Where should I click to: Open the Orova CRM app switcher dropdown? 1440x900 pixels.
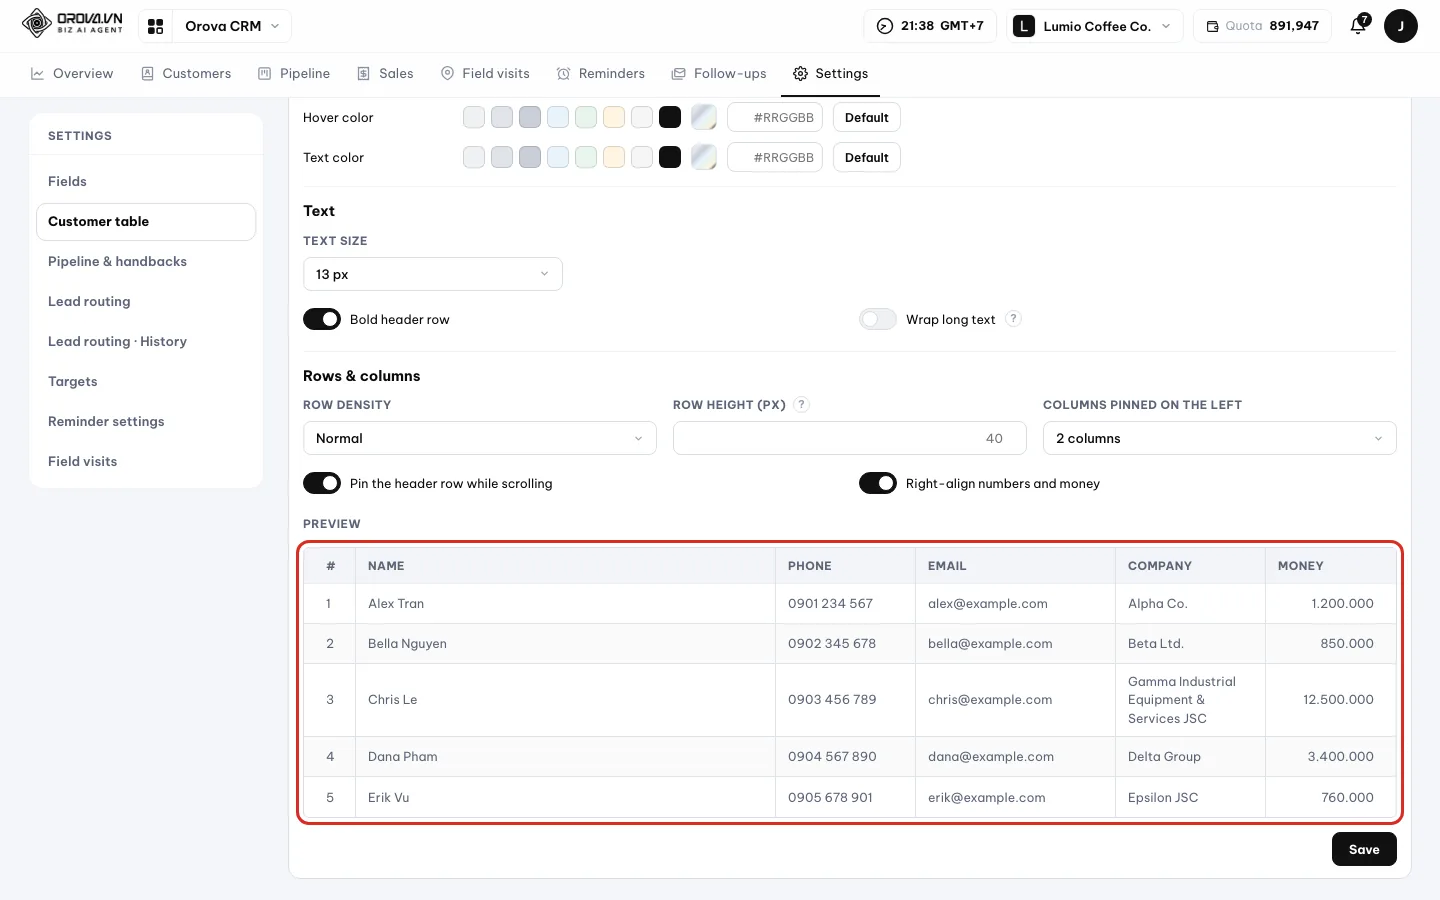coord(232,26)
